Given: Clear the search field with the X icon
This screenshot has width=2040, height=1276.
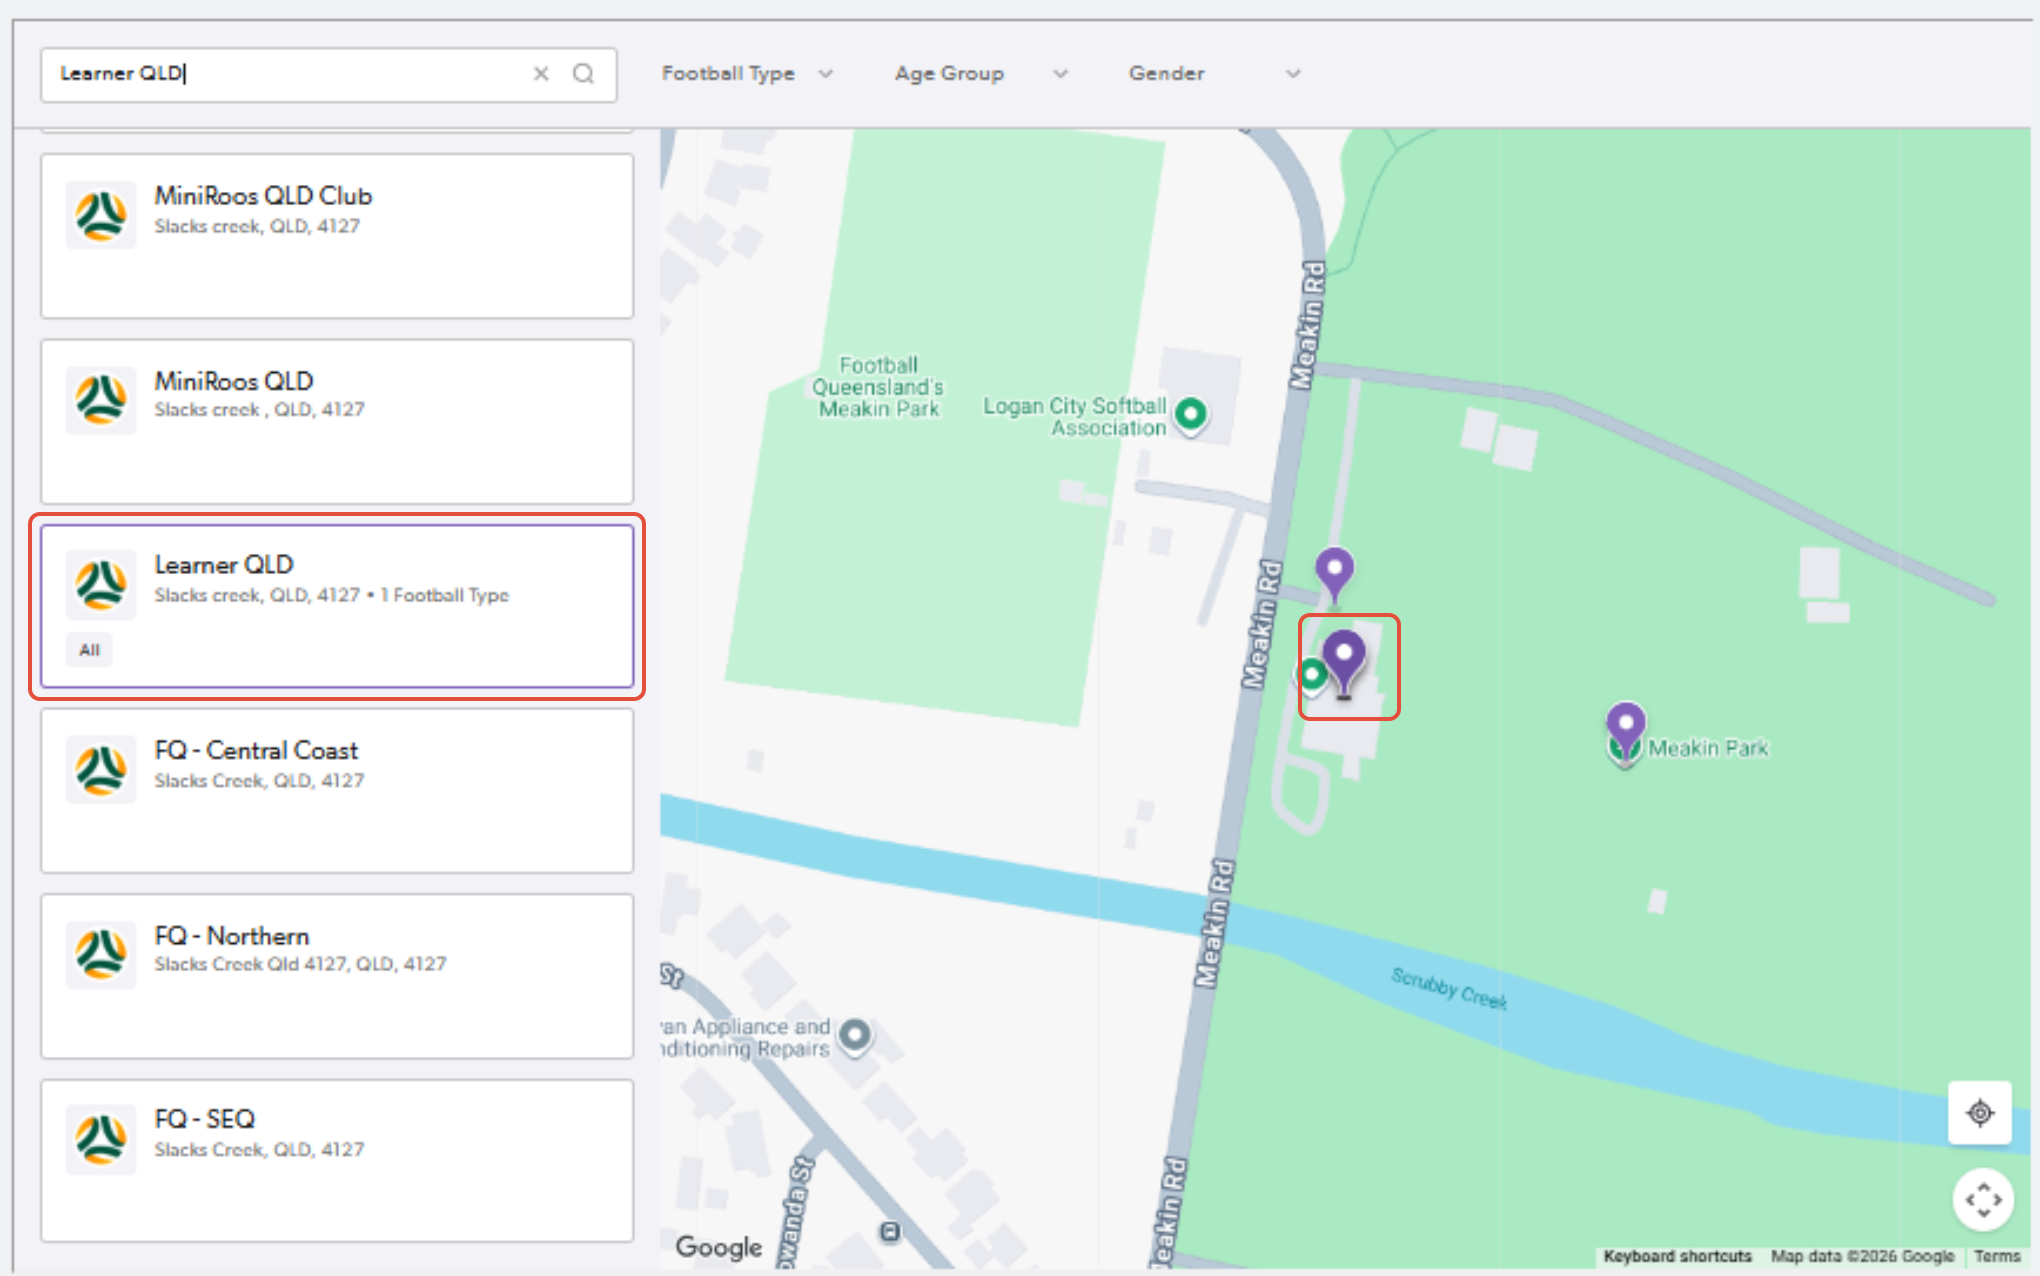Looking at the screenshot, I should click(x=541, y=73).
